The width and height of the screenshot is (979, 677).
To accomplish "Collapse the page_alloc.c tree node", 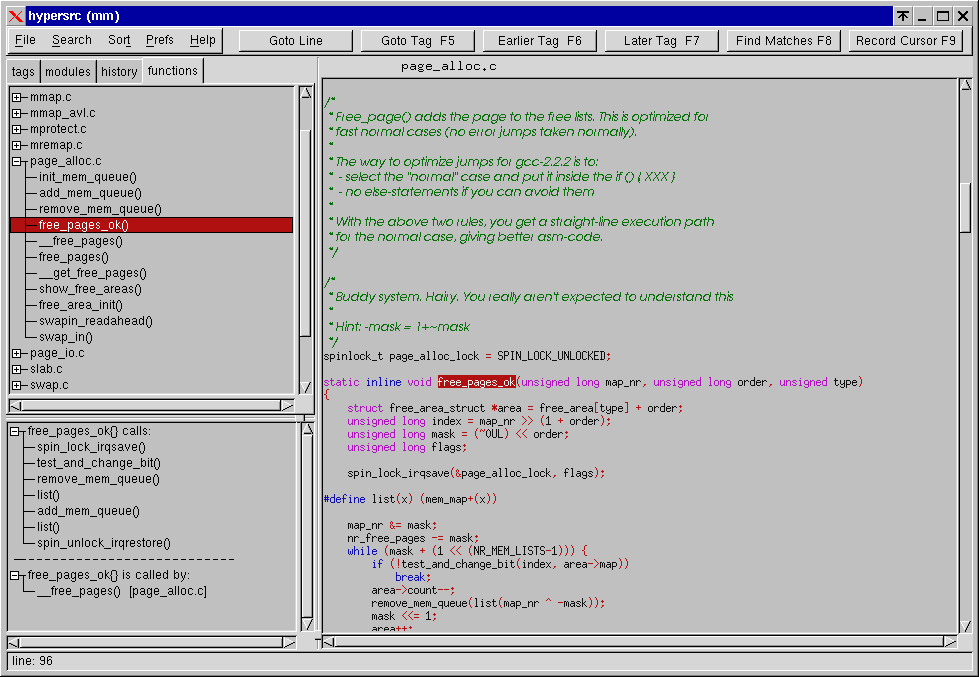I will [x=17, y=161].
